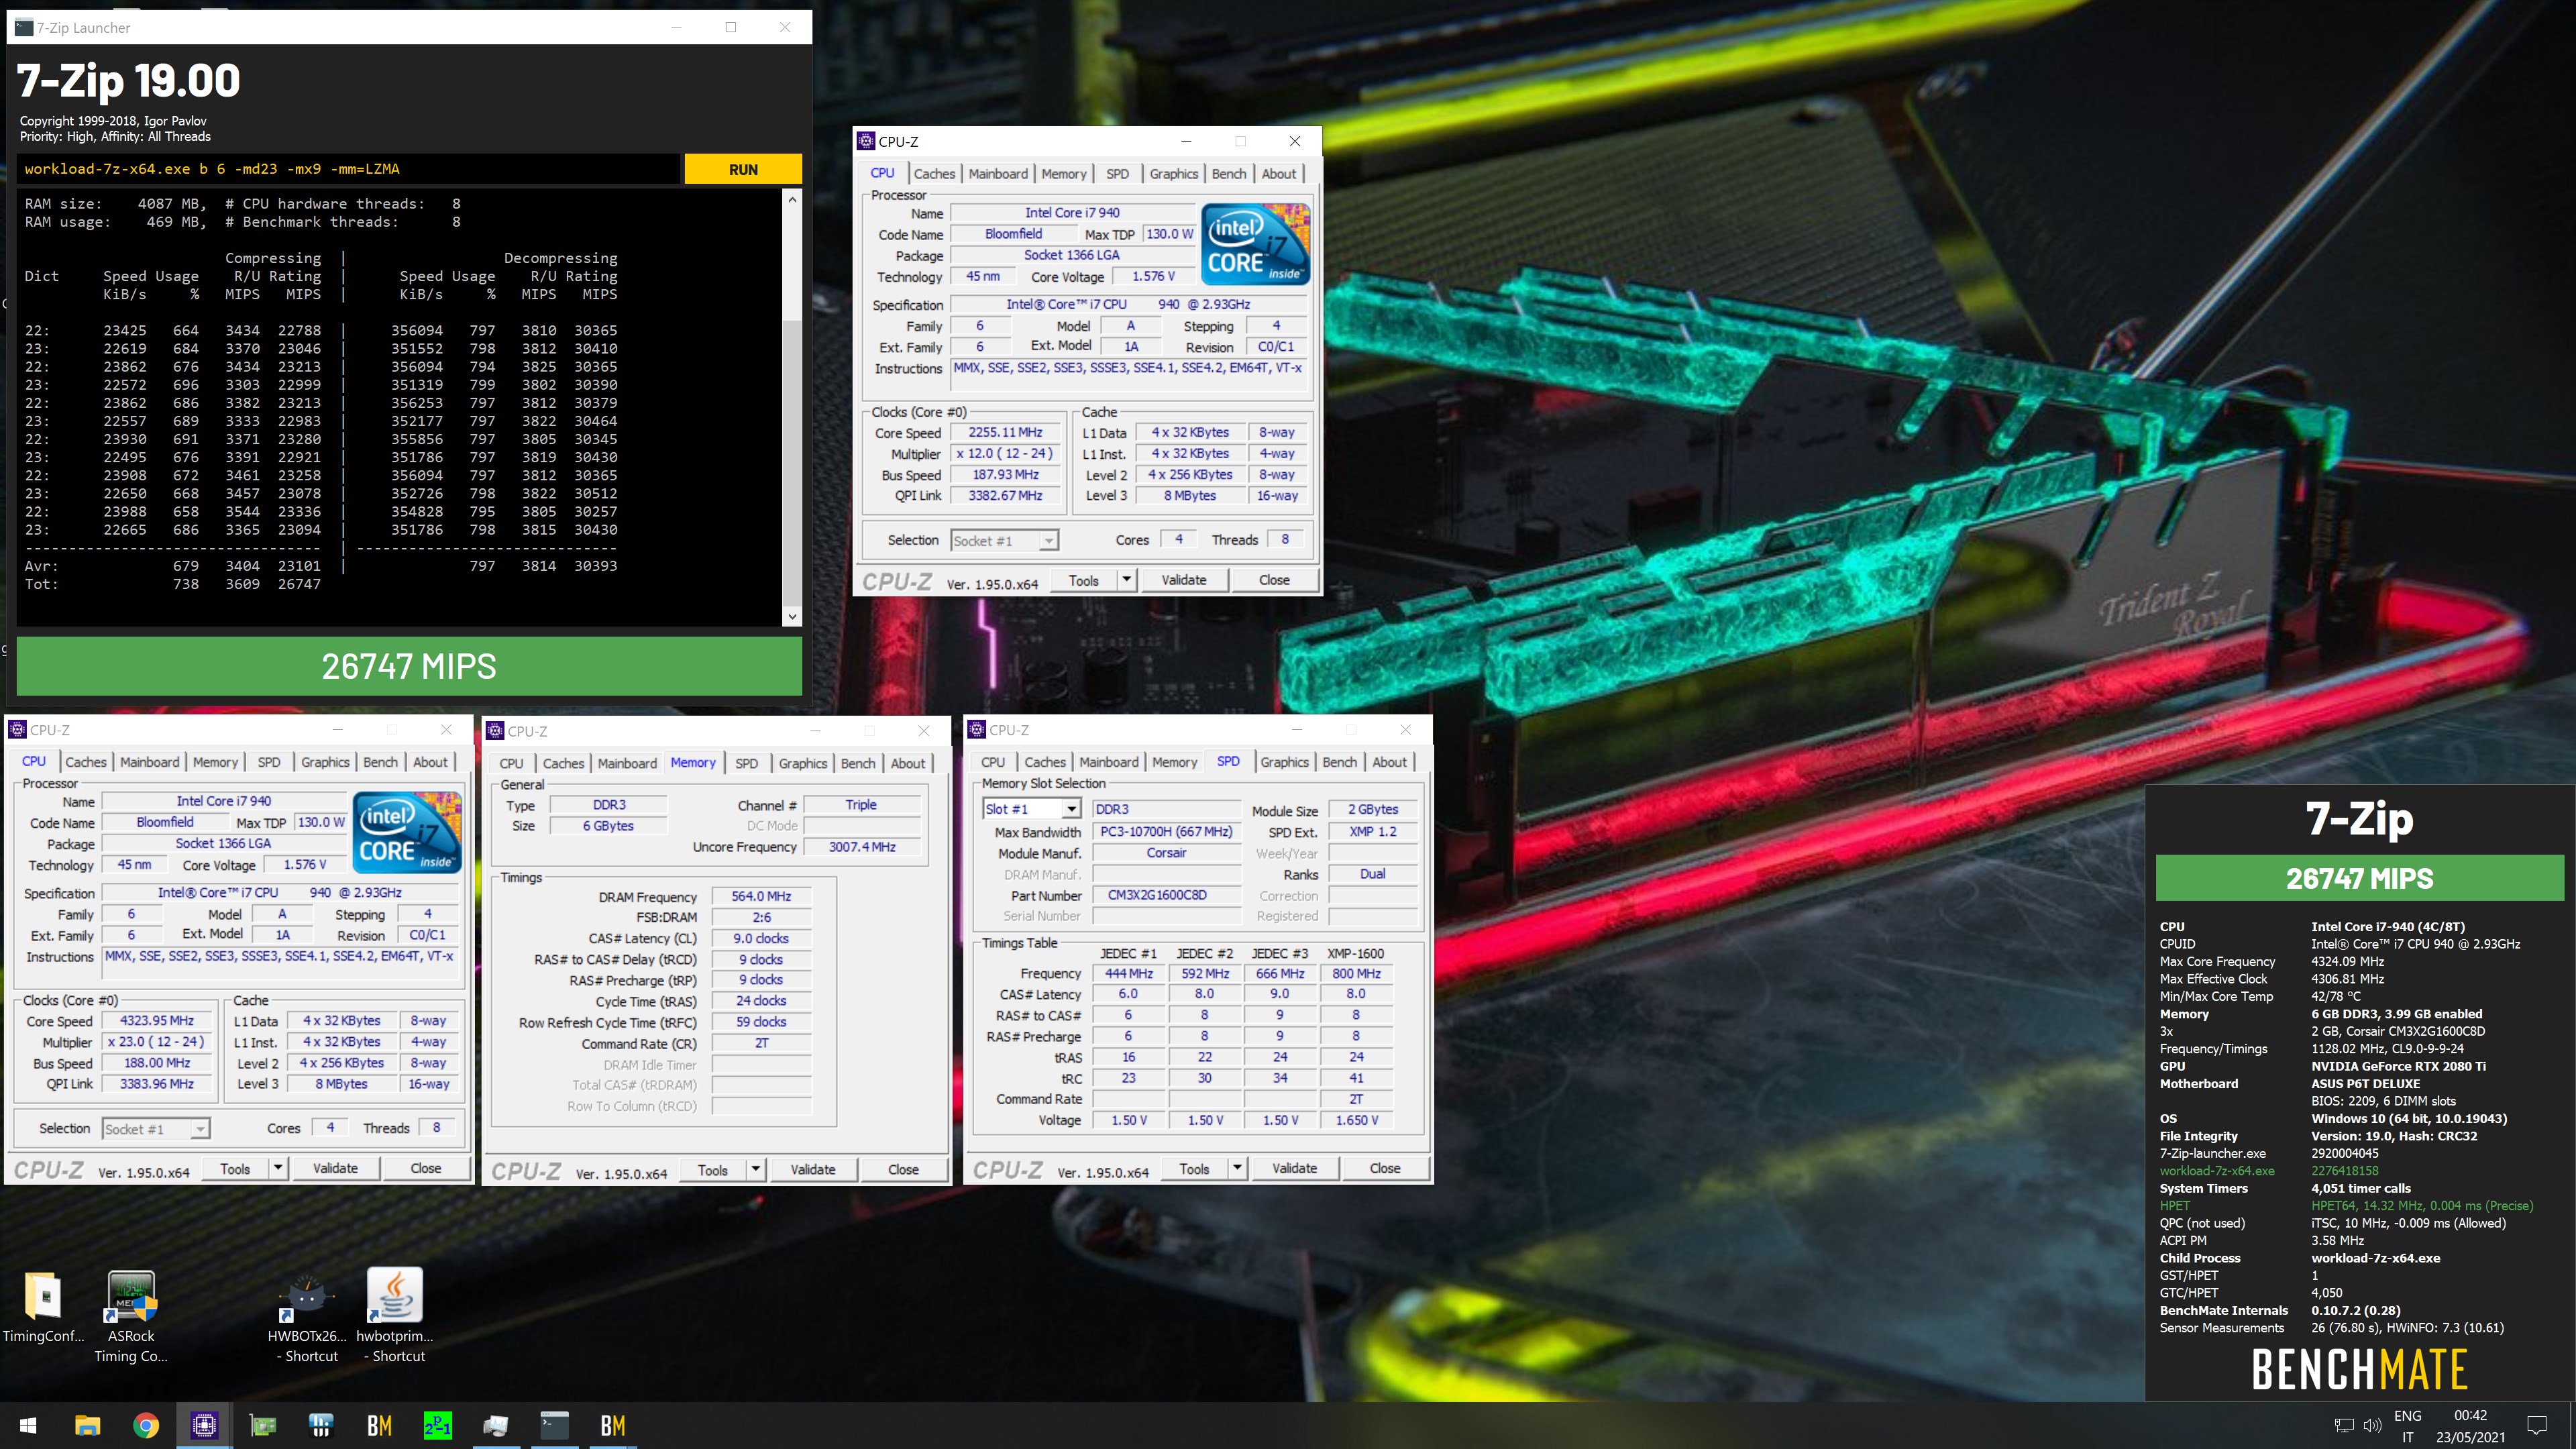Screen dimensions: 2576x1449
Task: Click the green 'workload-7z-x64.exe' BenchMate entry
Action: [2216, 1170]
